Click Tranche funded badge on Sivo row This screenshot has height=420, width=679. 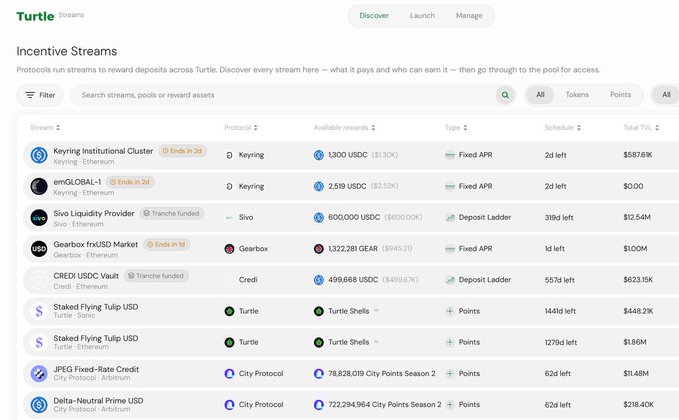click(x=171, y=213)
